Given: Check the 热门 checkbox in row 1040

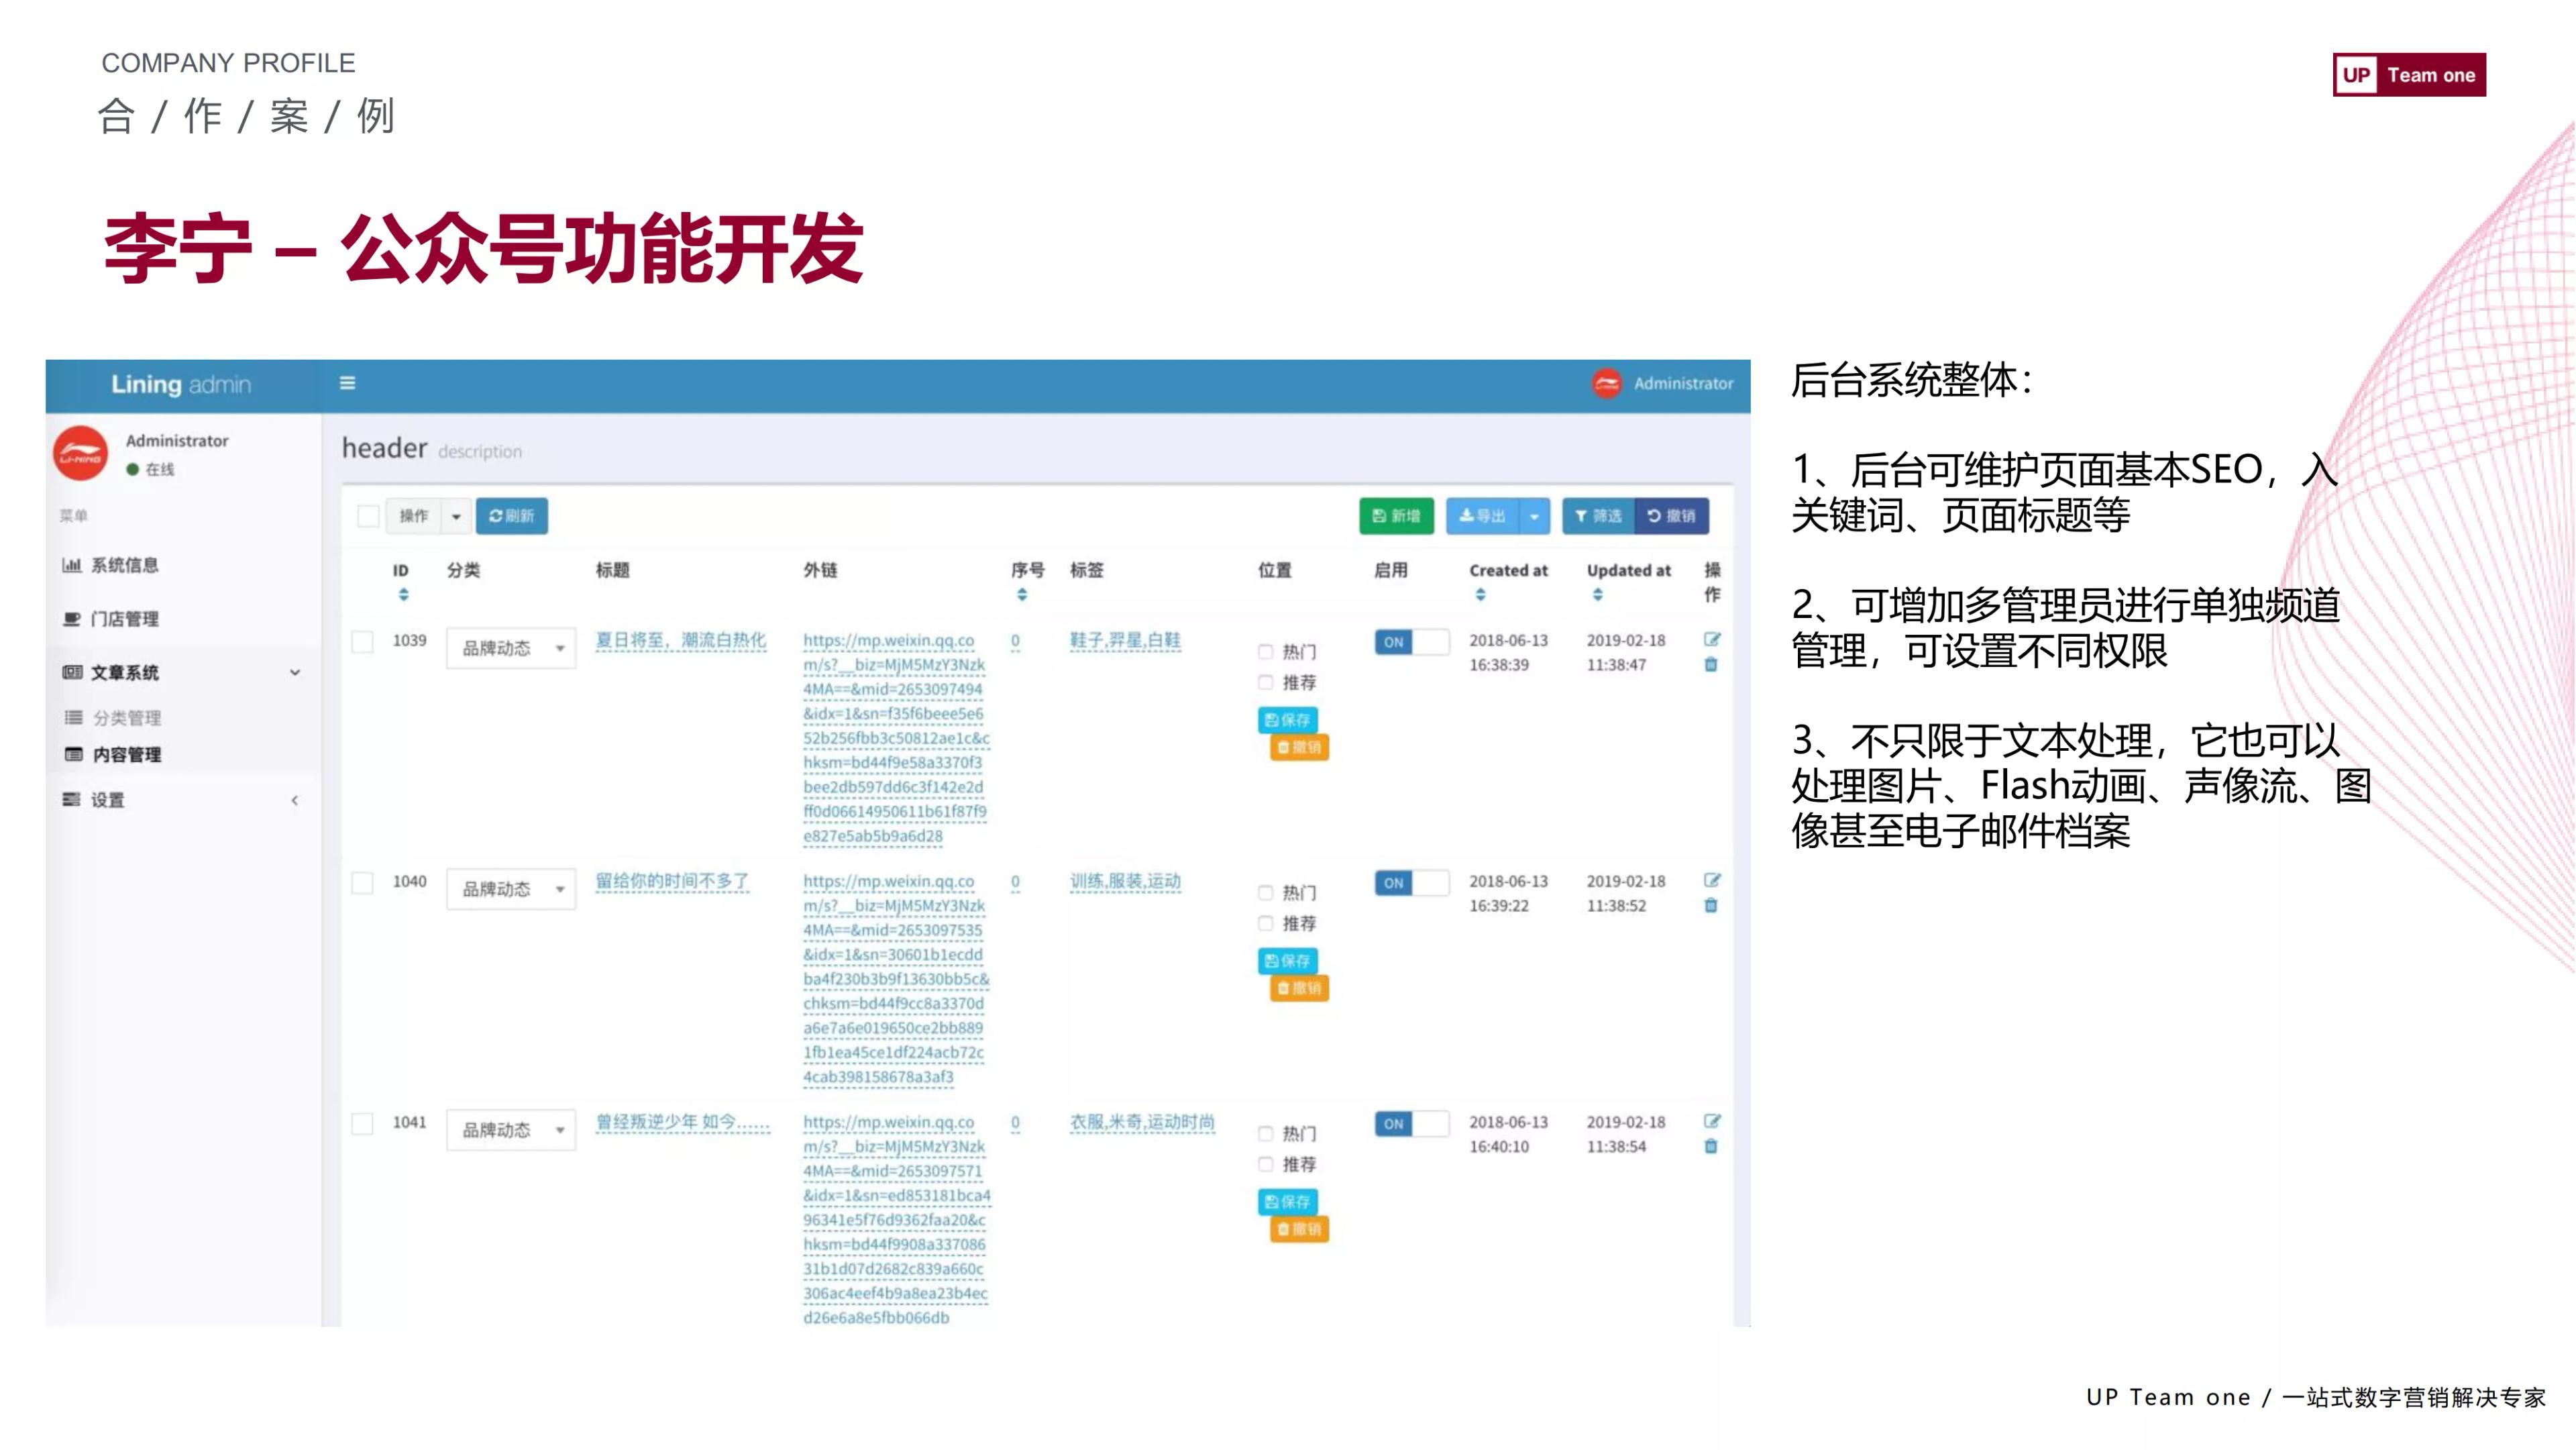Looking at the screenshot, I should click(x=1266, y=892).
